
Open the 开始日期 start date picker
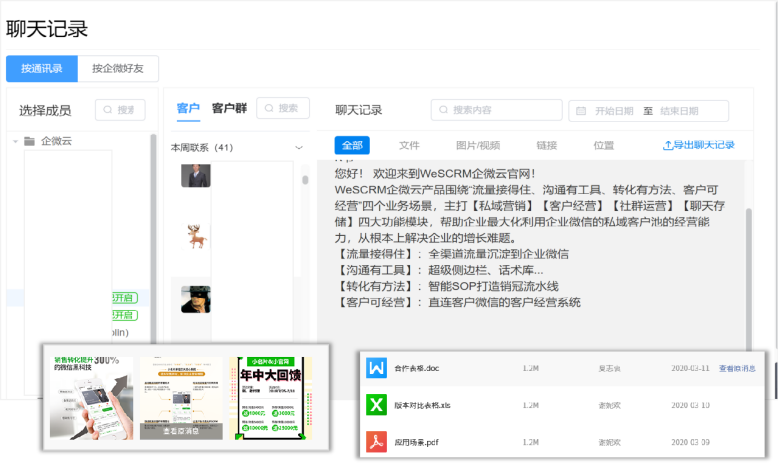point(614,111)
